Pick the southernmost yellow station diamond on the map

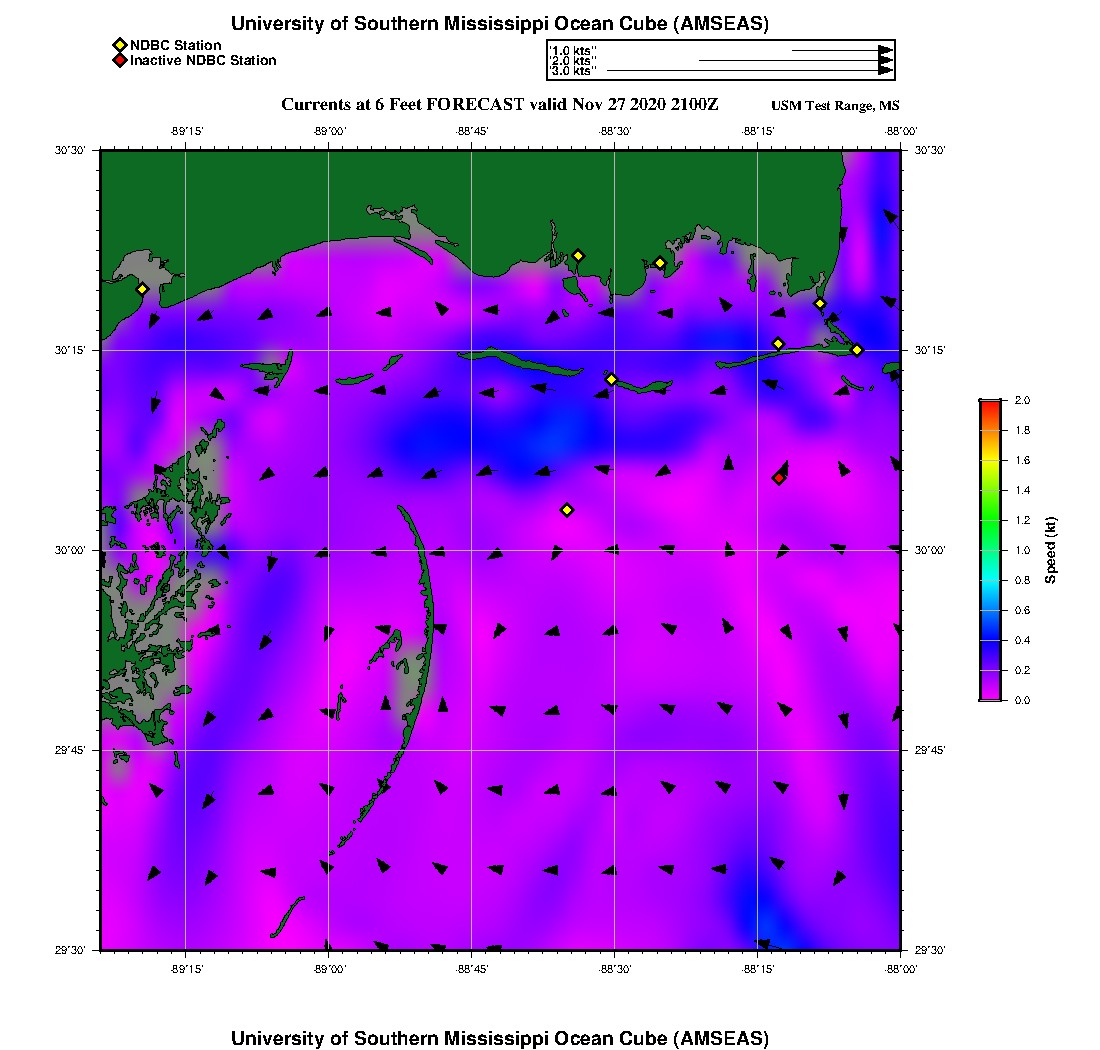567,510
